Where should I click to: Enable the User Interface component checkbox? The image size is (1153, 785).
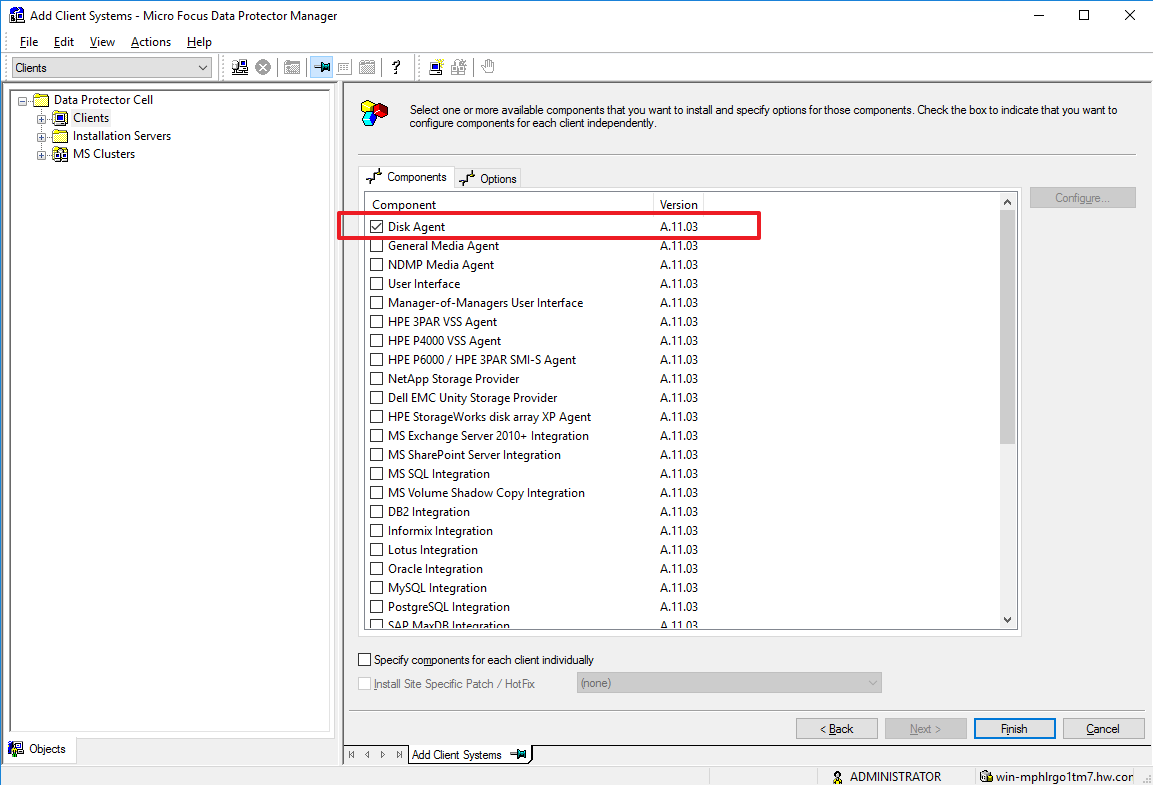pos(376,284)
